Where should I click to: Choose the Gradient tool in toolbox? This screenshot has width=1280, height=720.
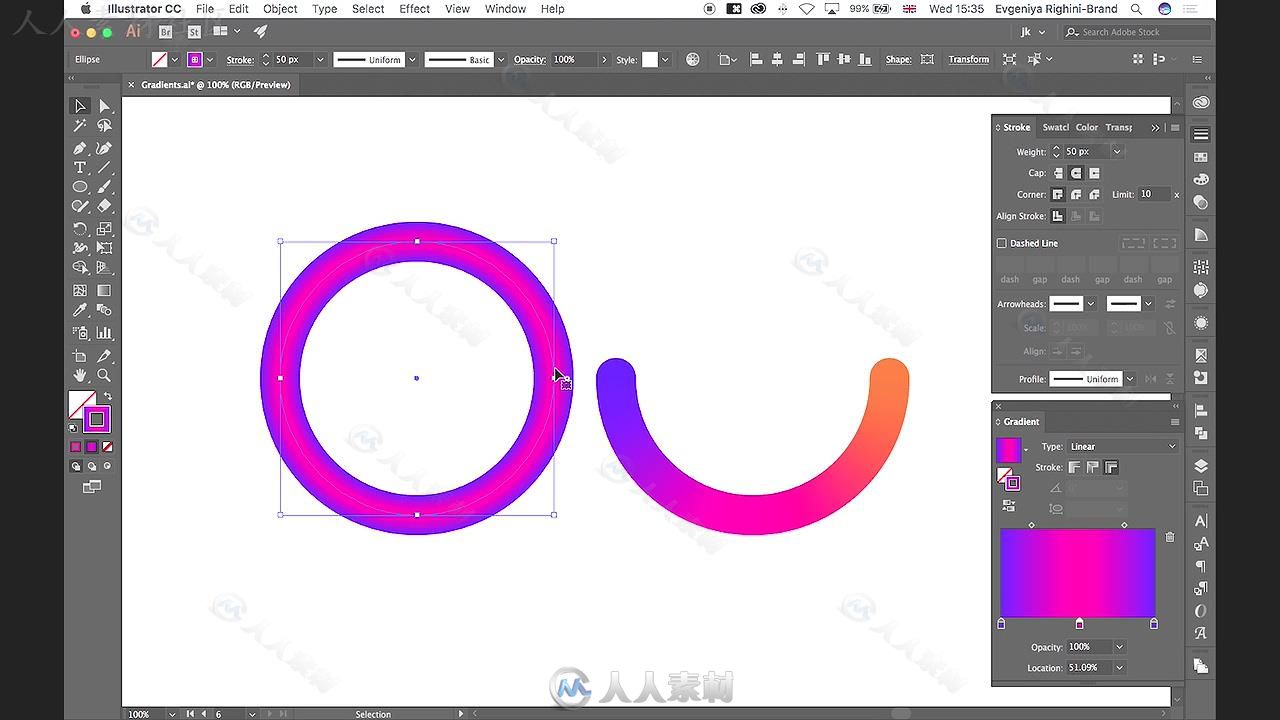(104, 291)
